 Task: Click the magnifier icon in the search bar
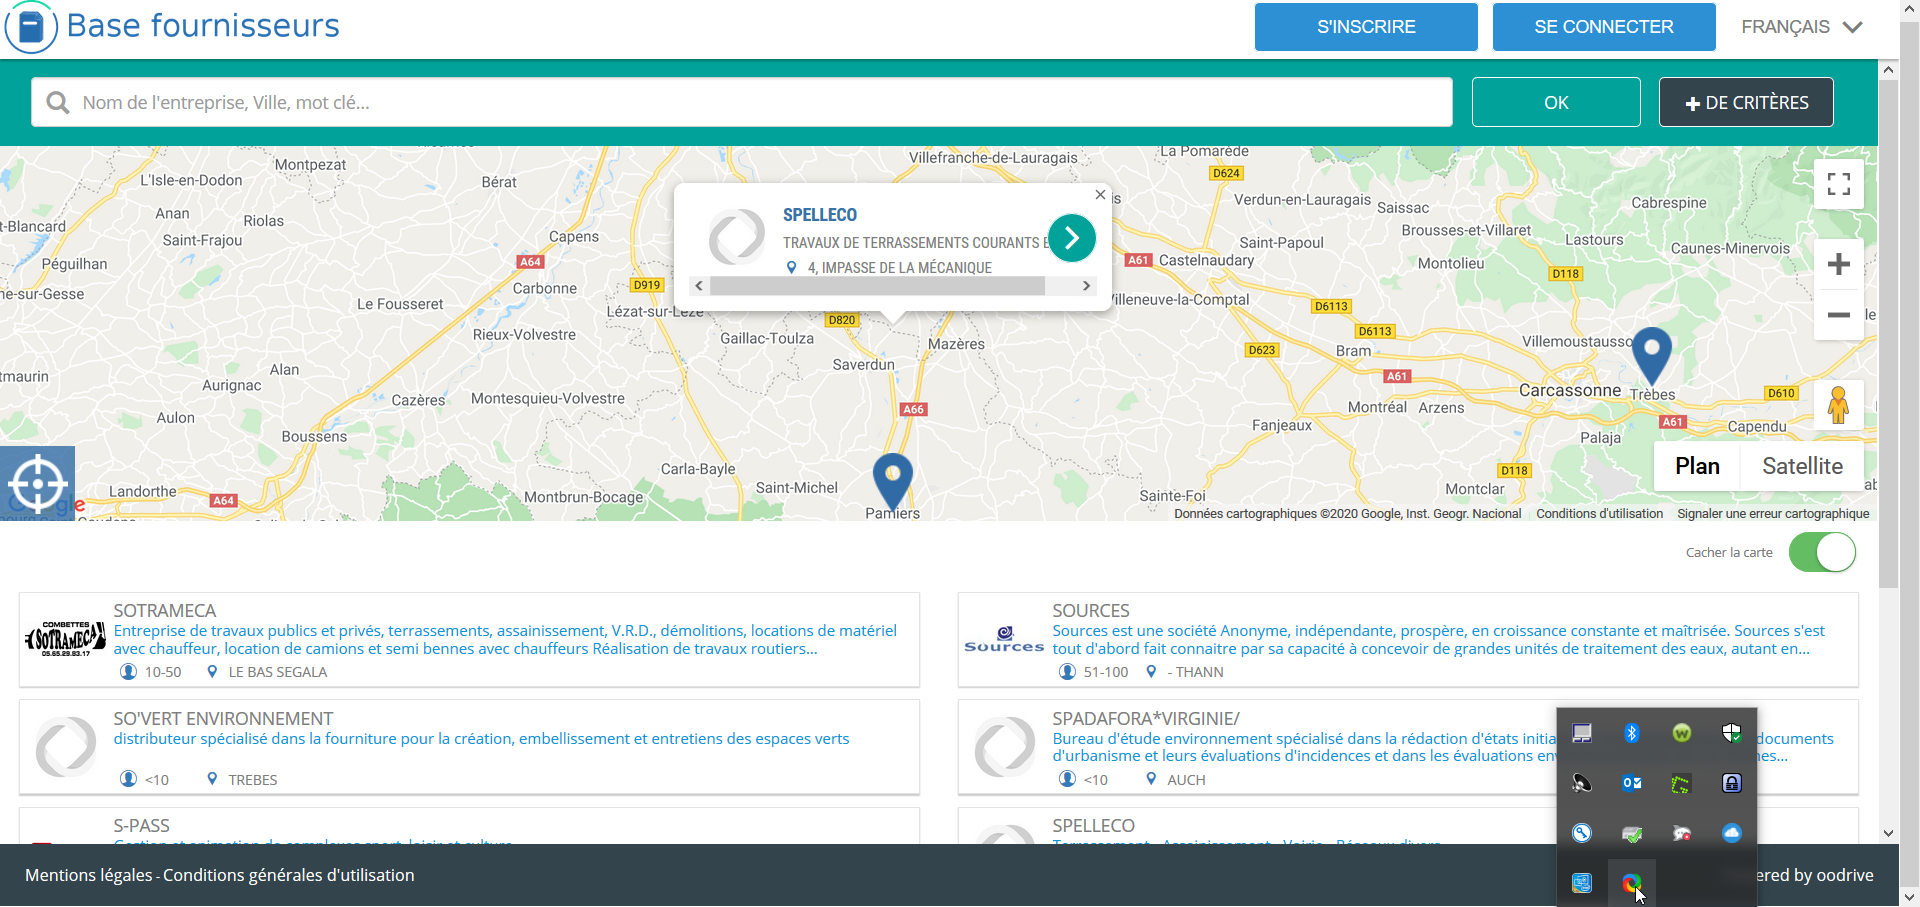(58, 103)
